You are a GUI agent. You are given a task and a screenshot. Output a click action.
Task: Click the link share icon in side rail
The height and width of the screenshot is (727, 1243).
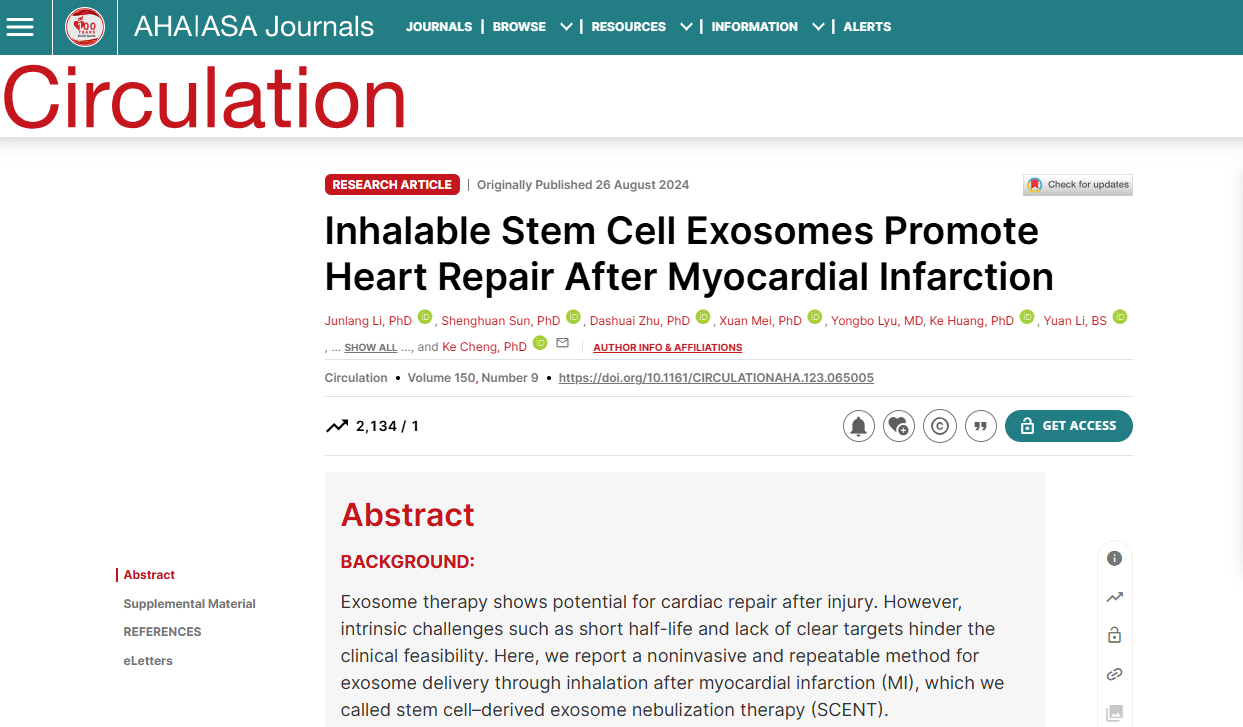pos(1114,675)
